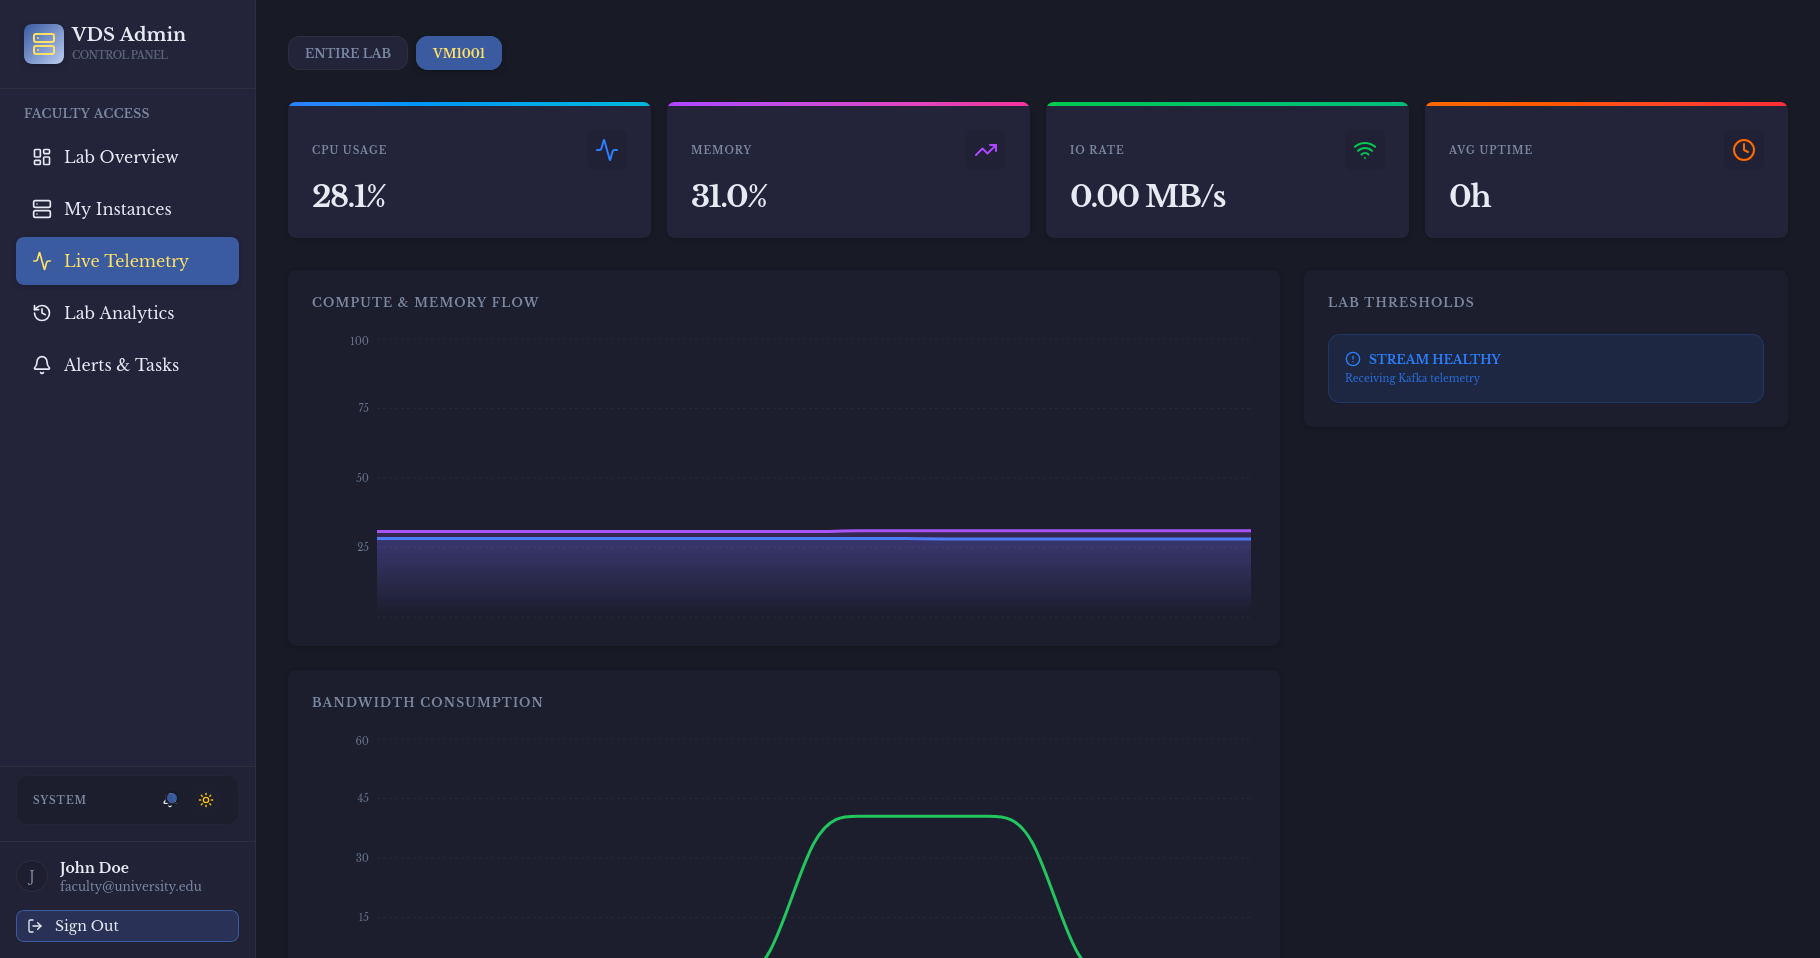1820x958 pixels.
Task: Select the VM1001 filter tab
Action: (x=459, y=53)
